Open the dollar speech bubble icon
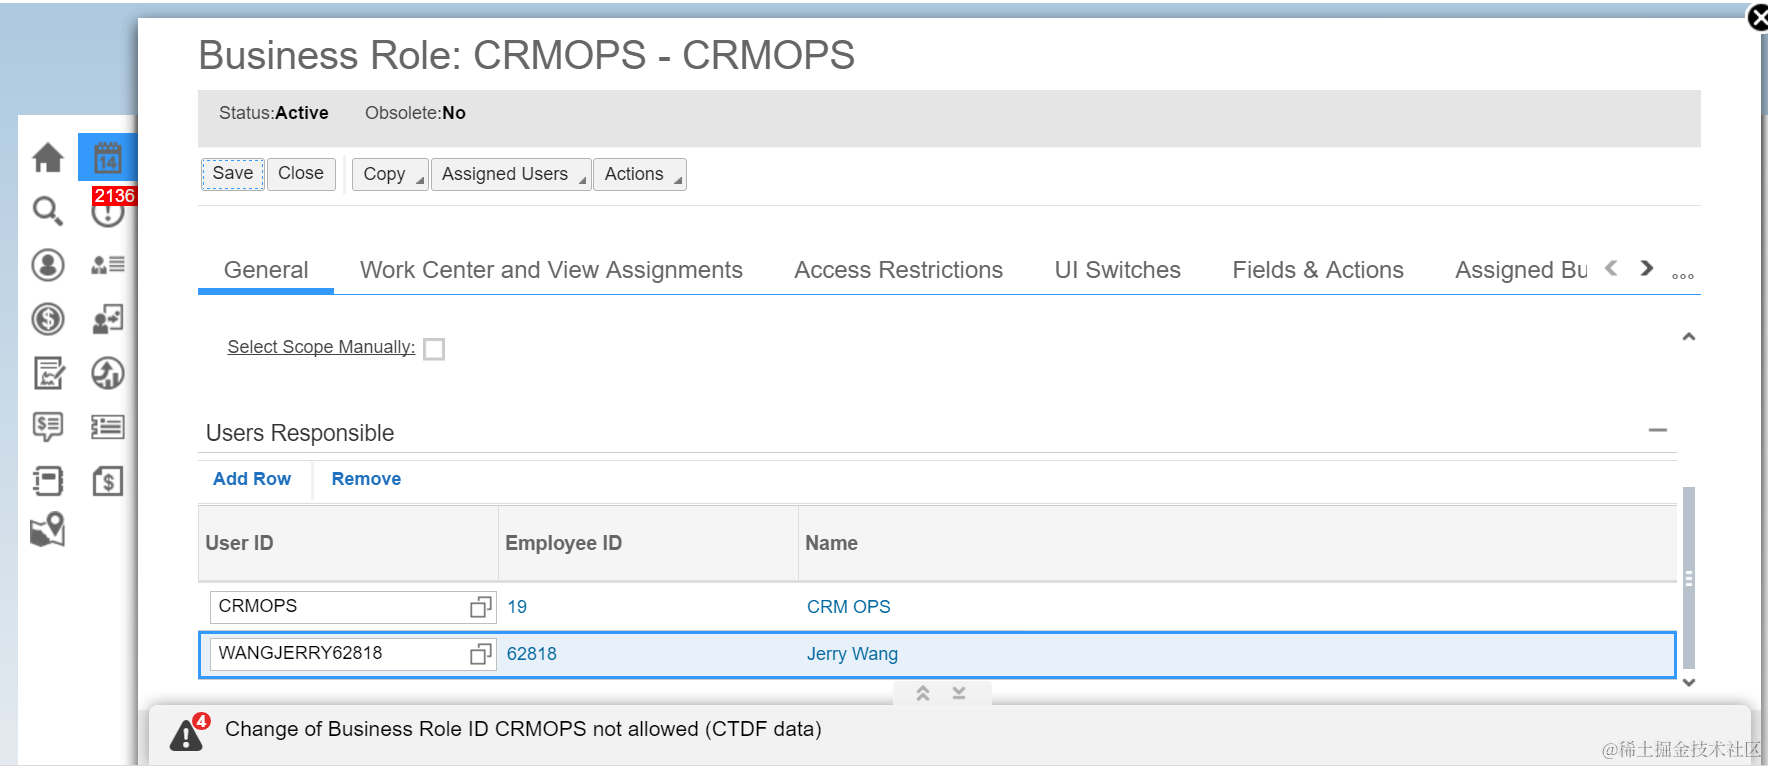 tap(48, 427)
